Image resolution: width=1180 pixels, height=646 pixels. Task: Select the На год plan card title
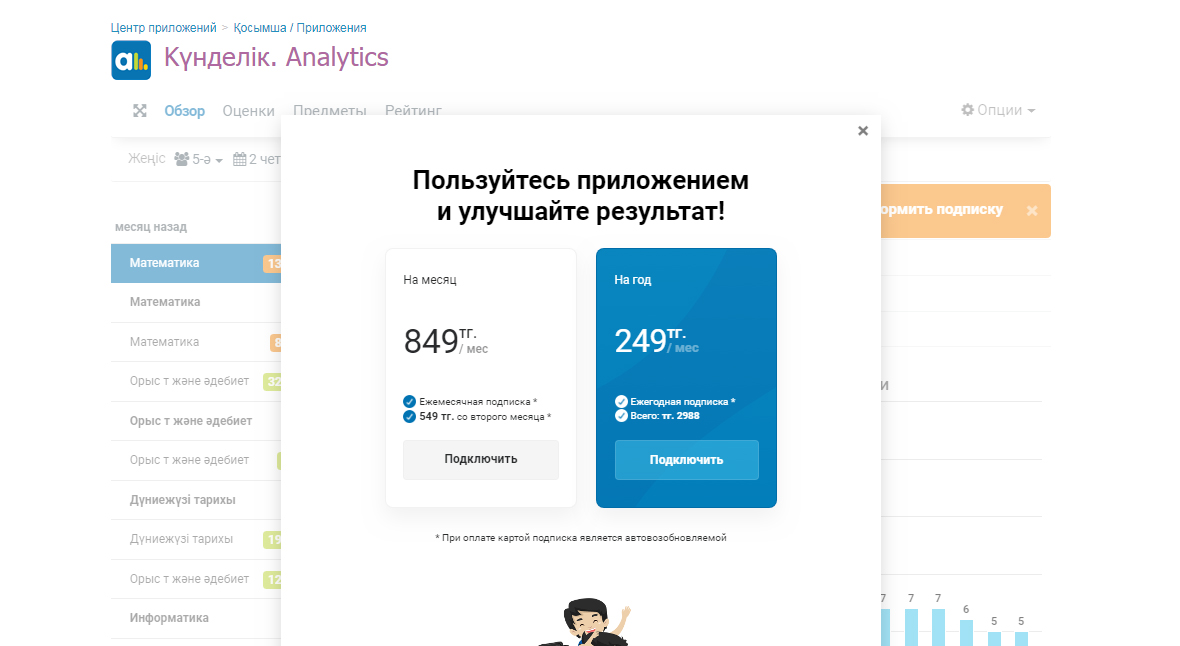(x=633, y=279)
